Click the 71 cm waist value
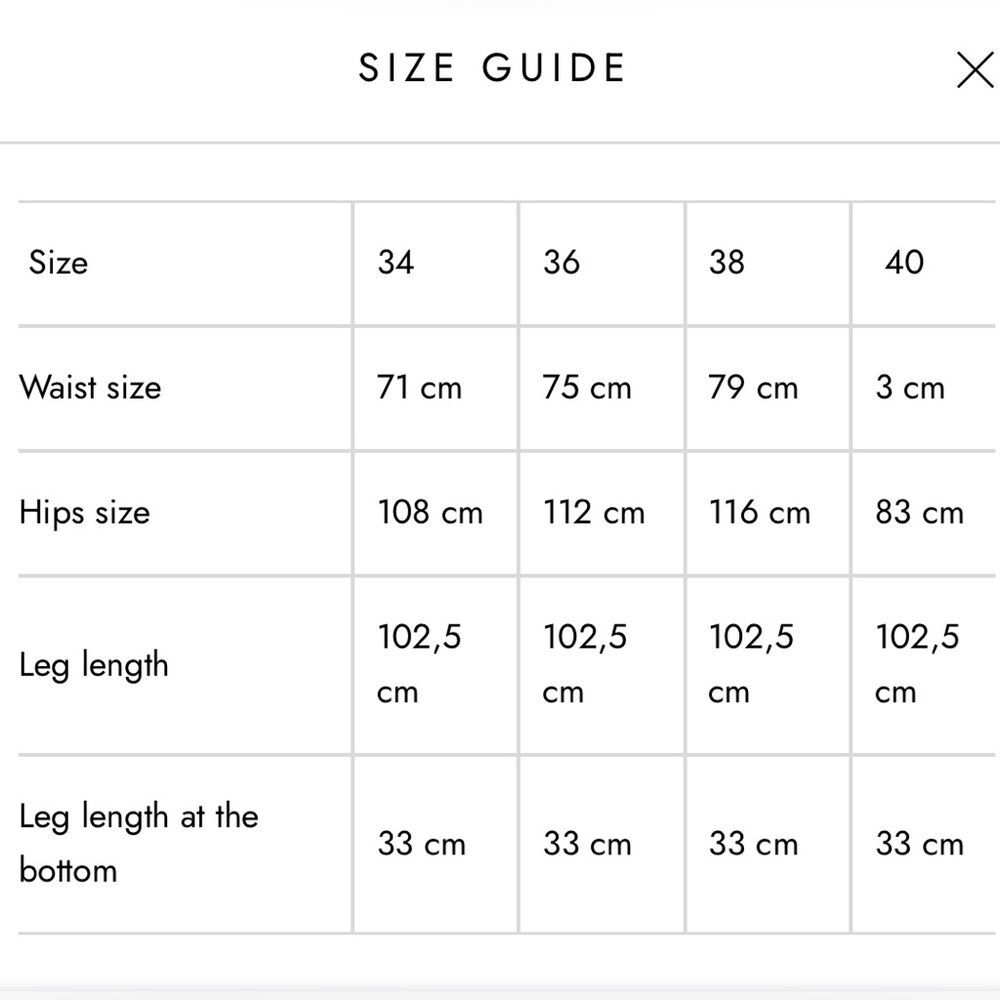1000x1000 pixels. pos(420,388)
